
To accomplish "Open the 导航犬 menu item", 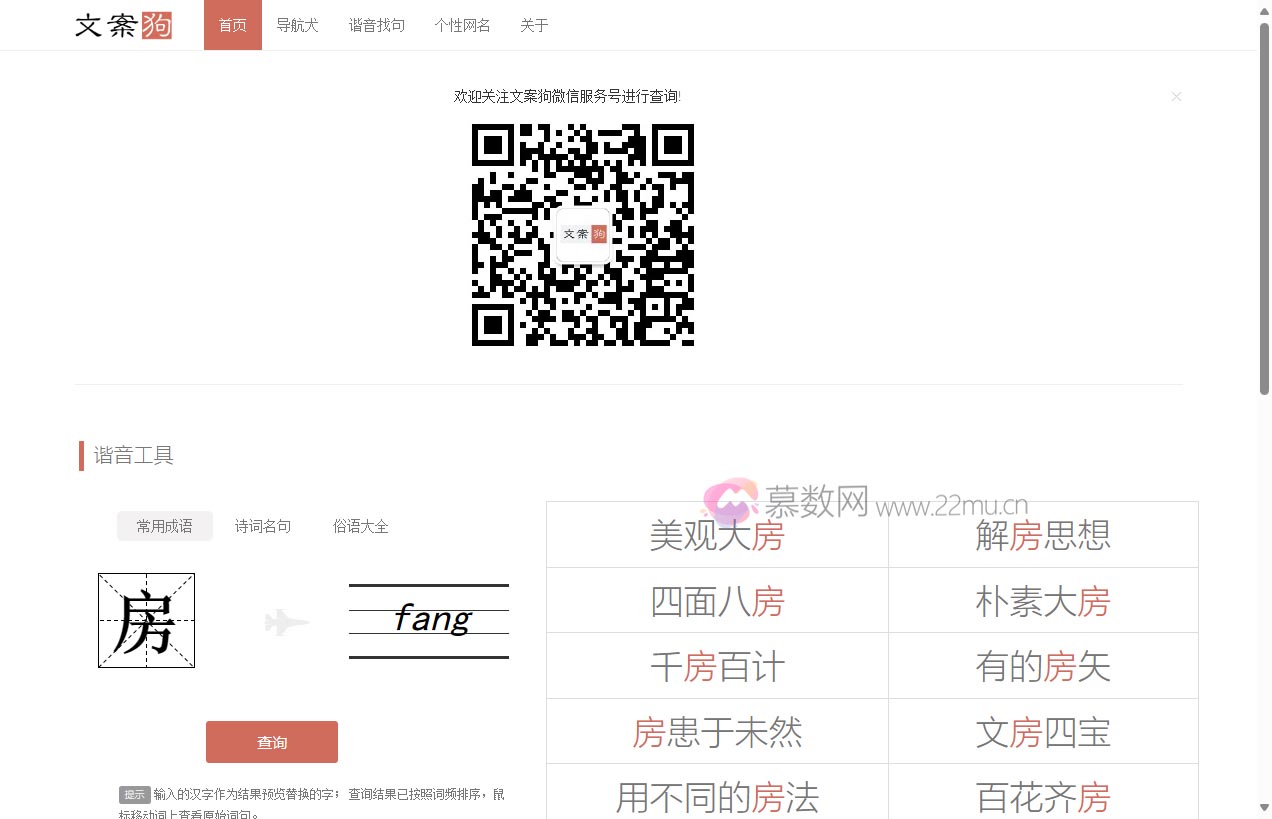I will point(297,25).
